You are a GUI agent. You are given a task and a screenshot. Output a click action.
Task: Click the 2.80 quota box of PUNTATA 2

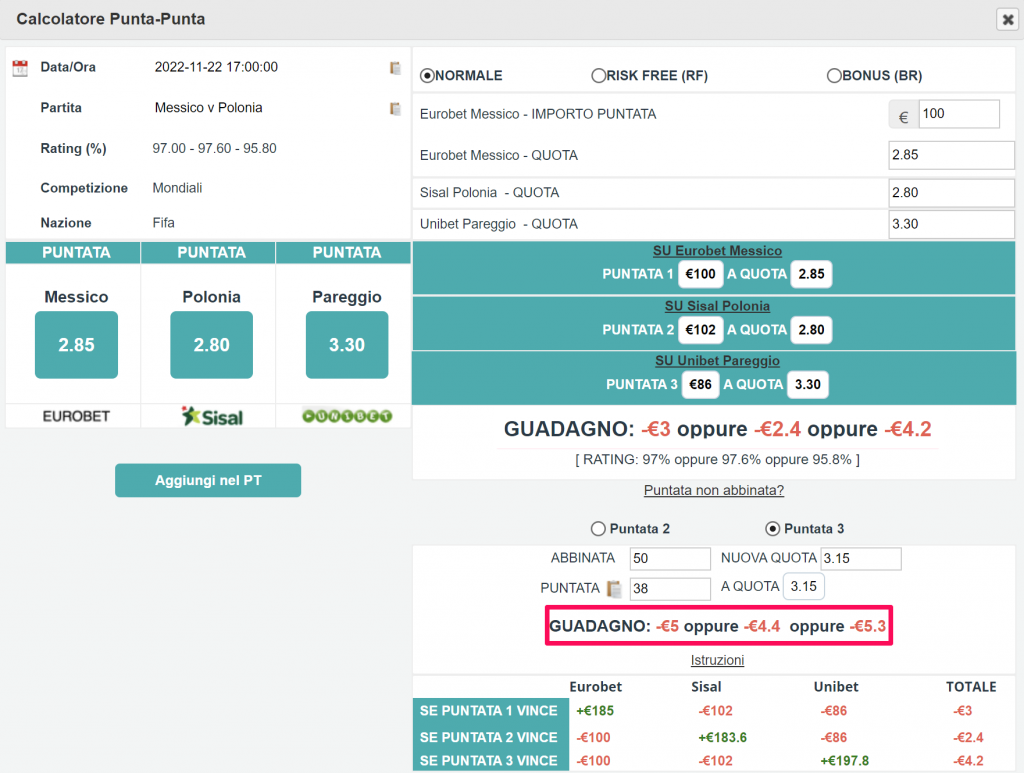811,330
